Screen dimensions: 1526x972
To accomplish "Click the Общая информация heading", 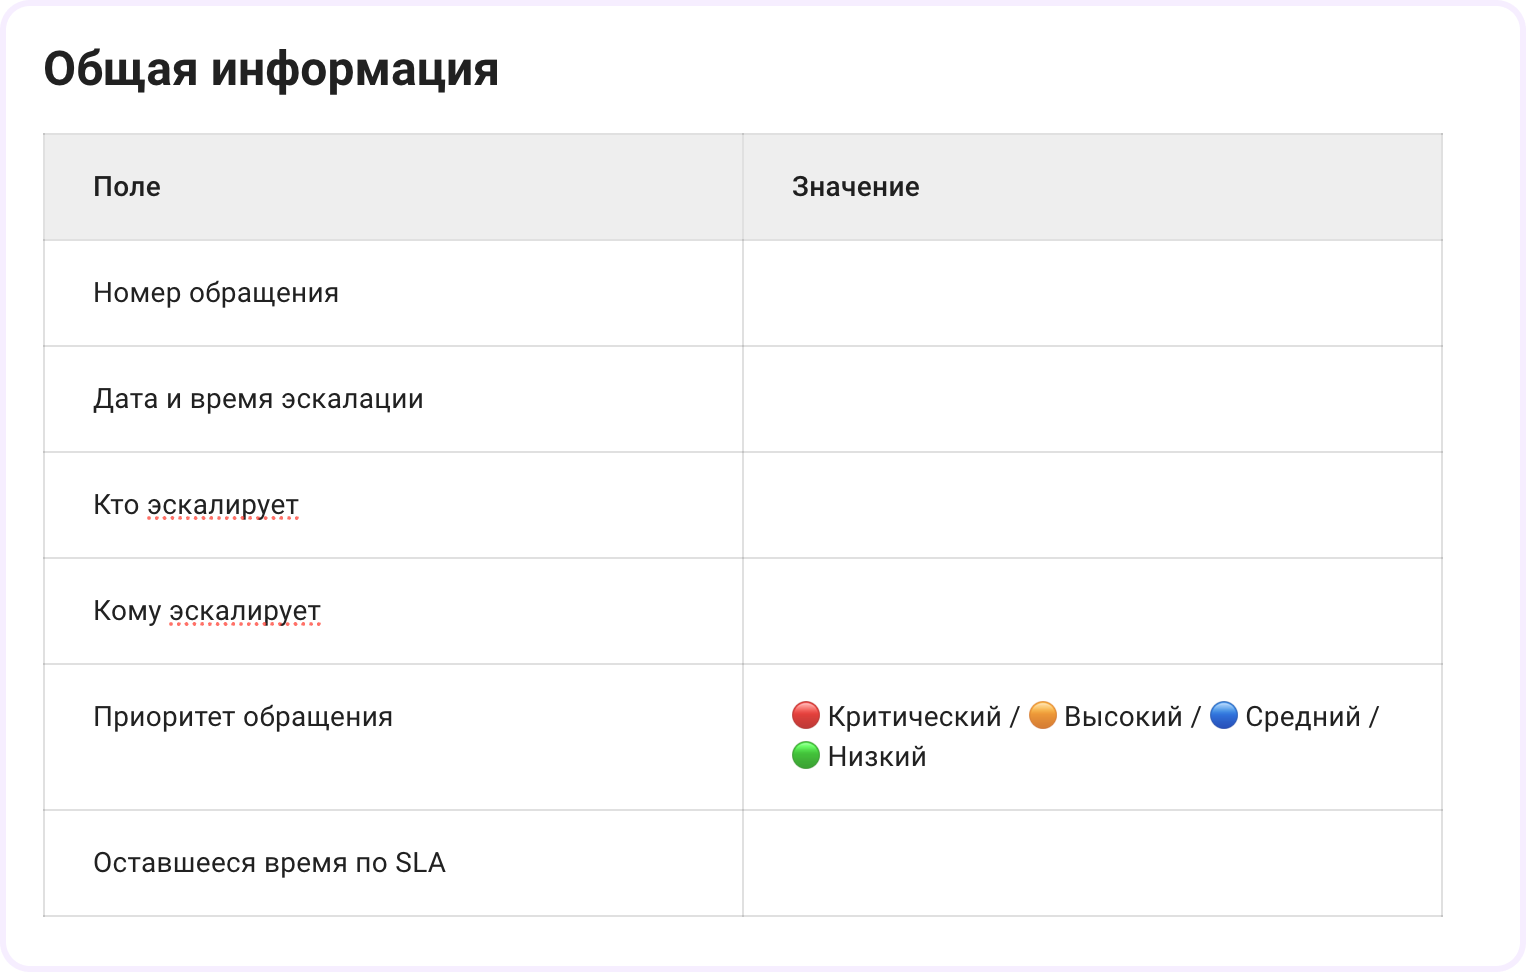I will pos(271,70).
